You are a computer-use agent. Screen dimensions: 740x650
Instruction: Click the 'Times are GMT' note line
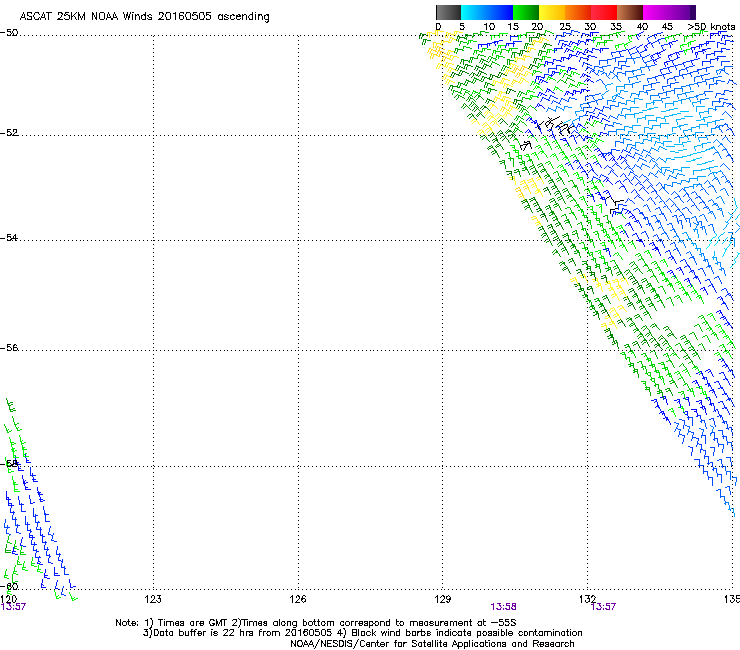point(316,623)
